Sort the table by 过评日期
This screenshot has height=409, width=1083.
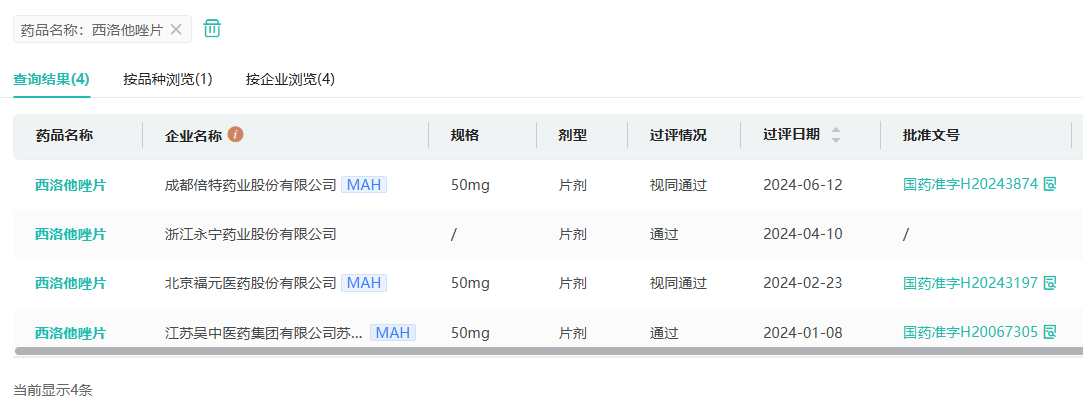[836, 135]
